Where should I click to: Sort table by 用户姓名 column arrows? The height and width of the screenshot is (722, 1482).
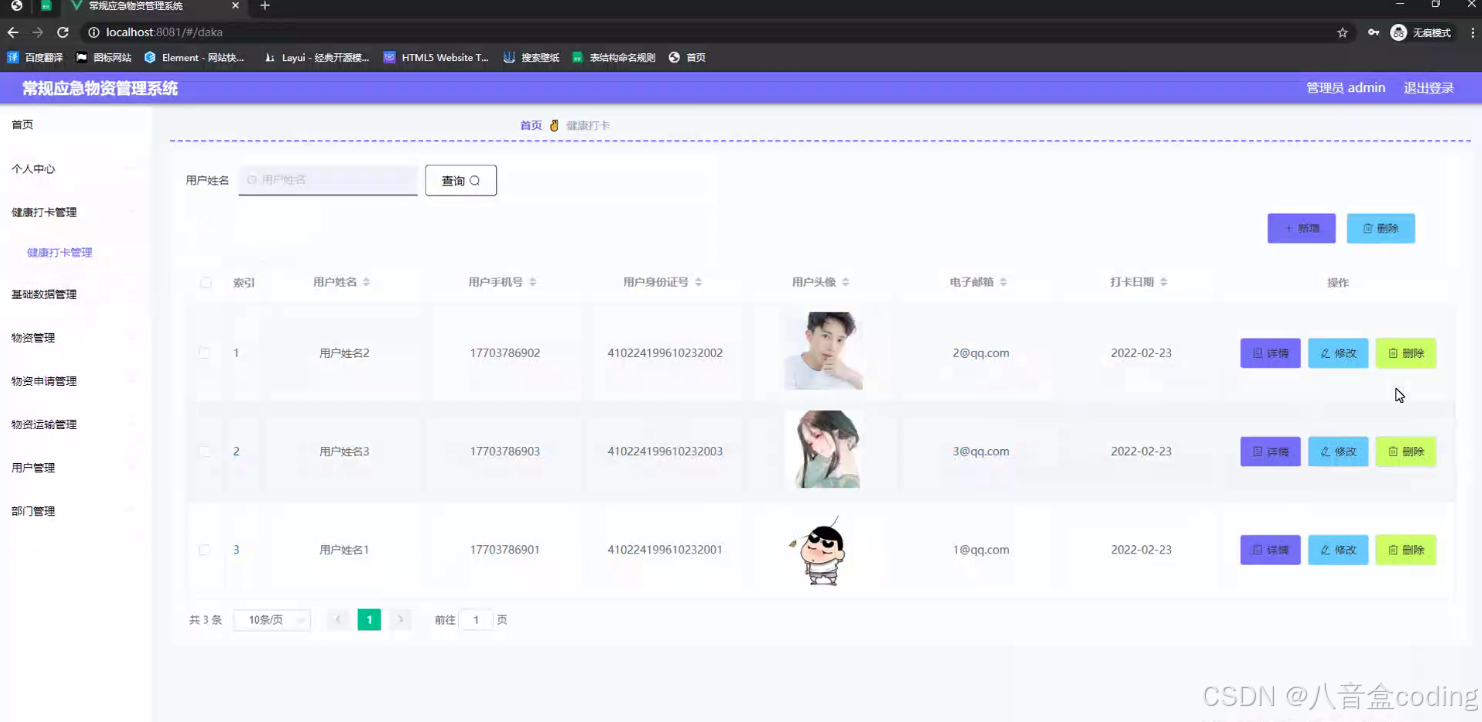point(366,283)
